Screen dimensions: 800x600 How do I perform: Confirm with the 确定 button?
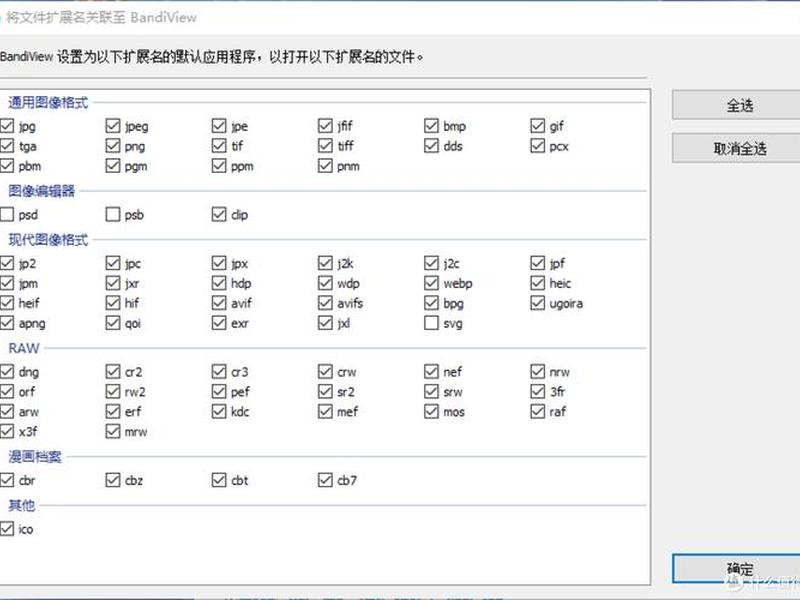coord(736,568)
